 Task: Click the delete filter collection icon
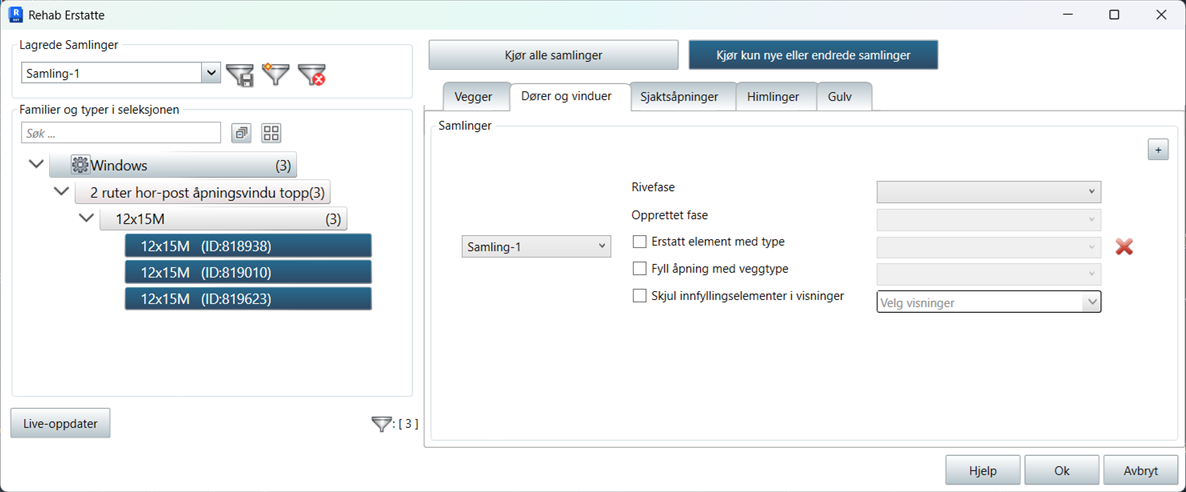pos(312,74)
